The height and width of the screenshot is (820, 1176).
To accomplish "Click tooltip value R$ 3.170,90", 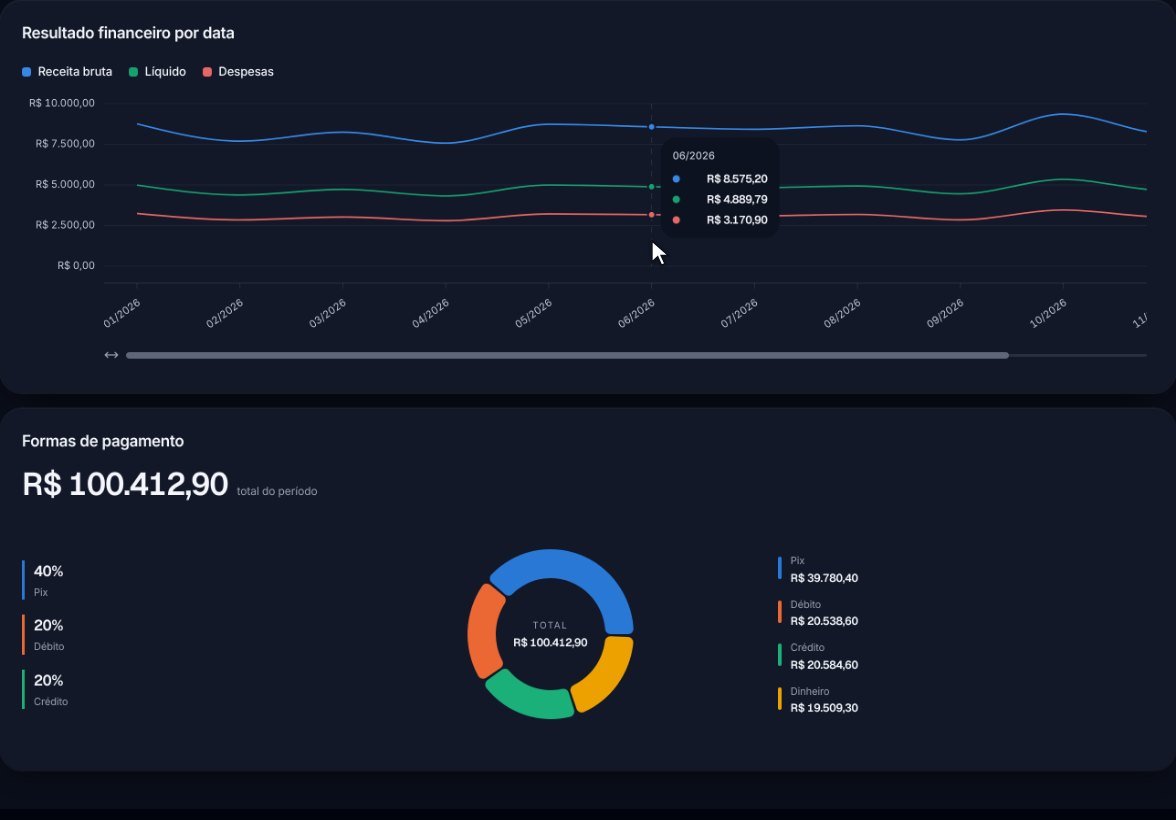I will point(736,220).
